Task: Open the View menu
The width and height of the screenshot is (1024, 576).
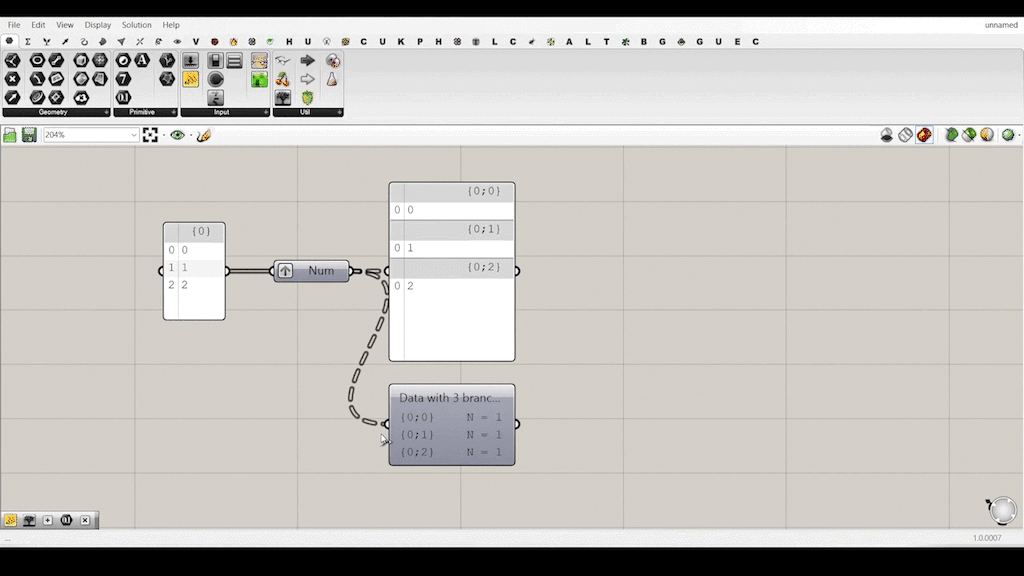Action: 65,25
